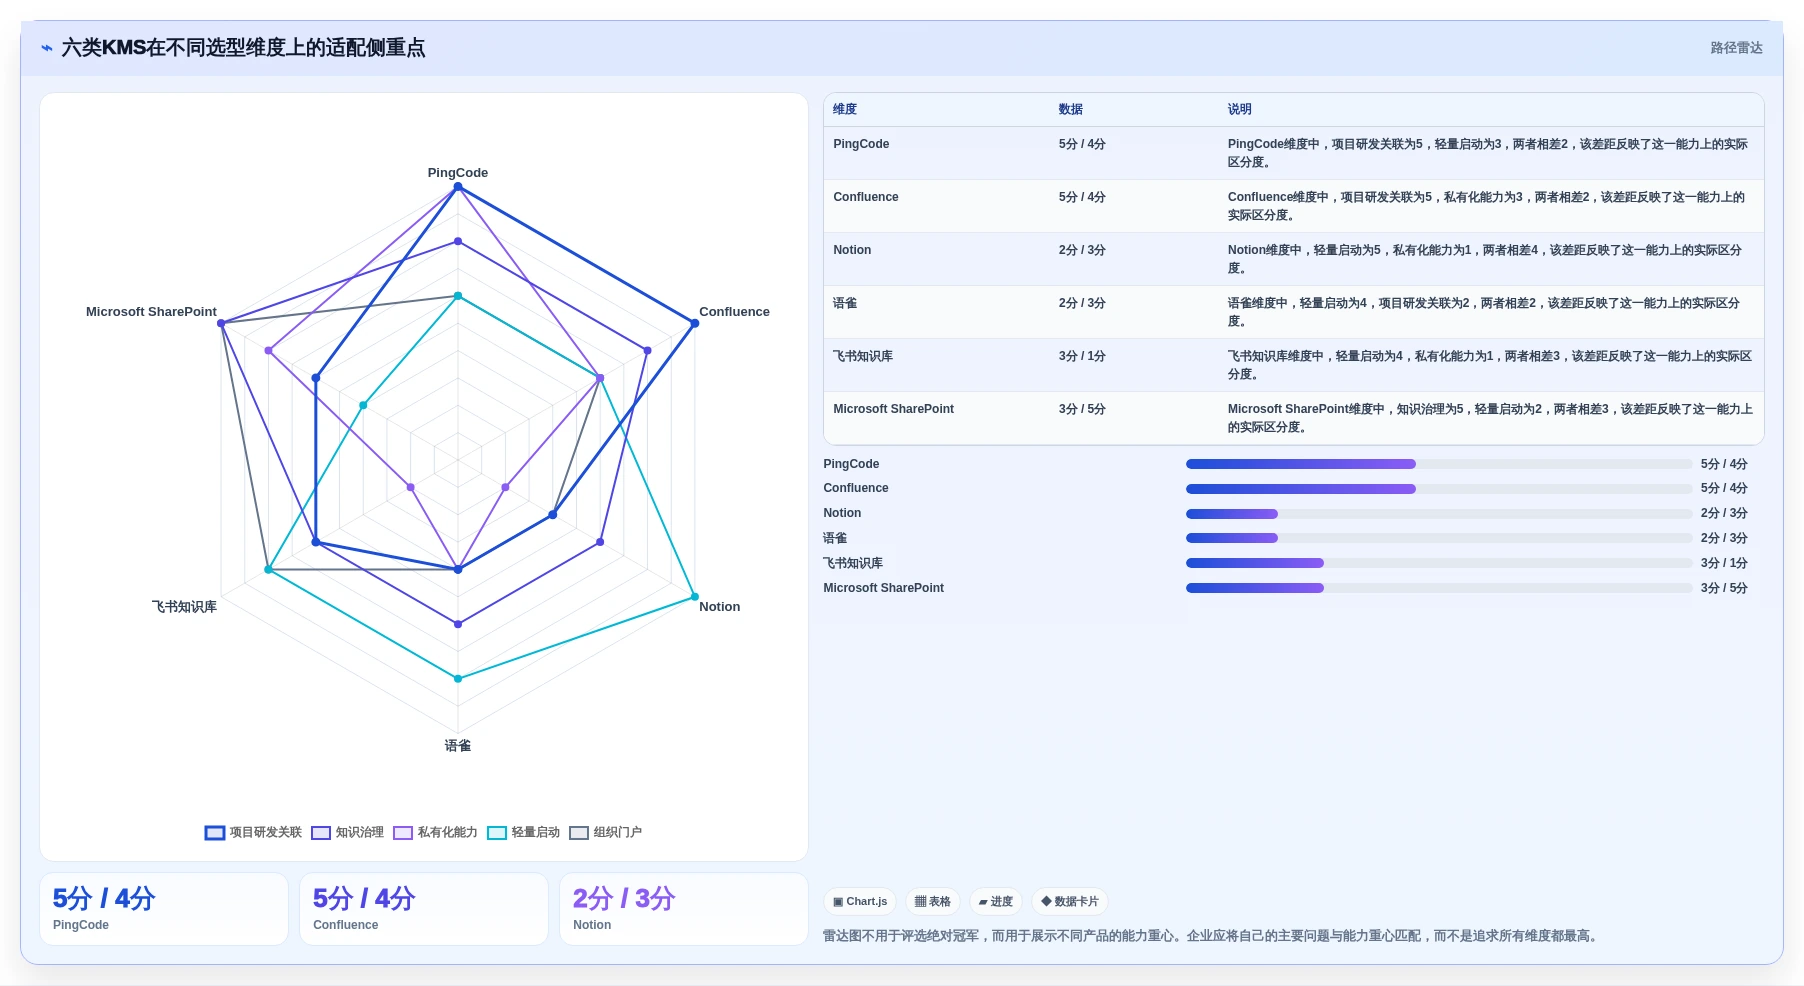Toggle the 轻量启动 legend series
The width and height of the screenshot is (1804, 986).
[x=523, y=832]
